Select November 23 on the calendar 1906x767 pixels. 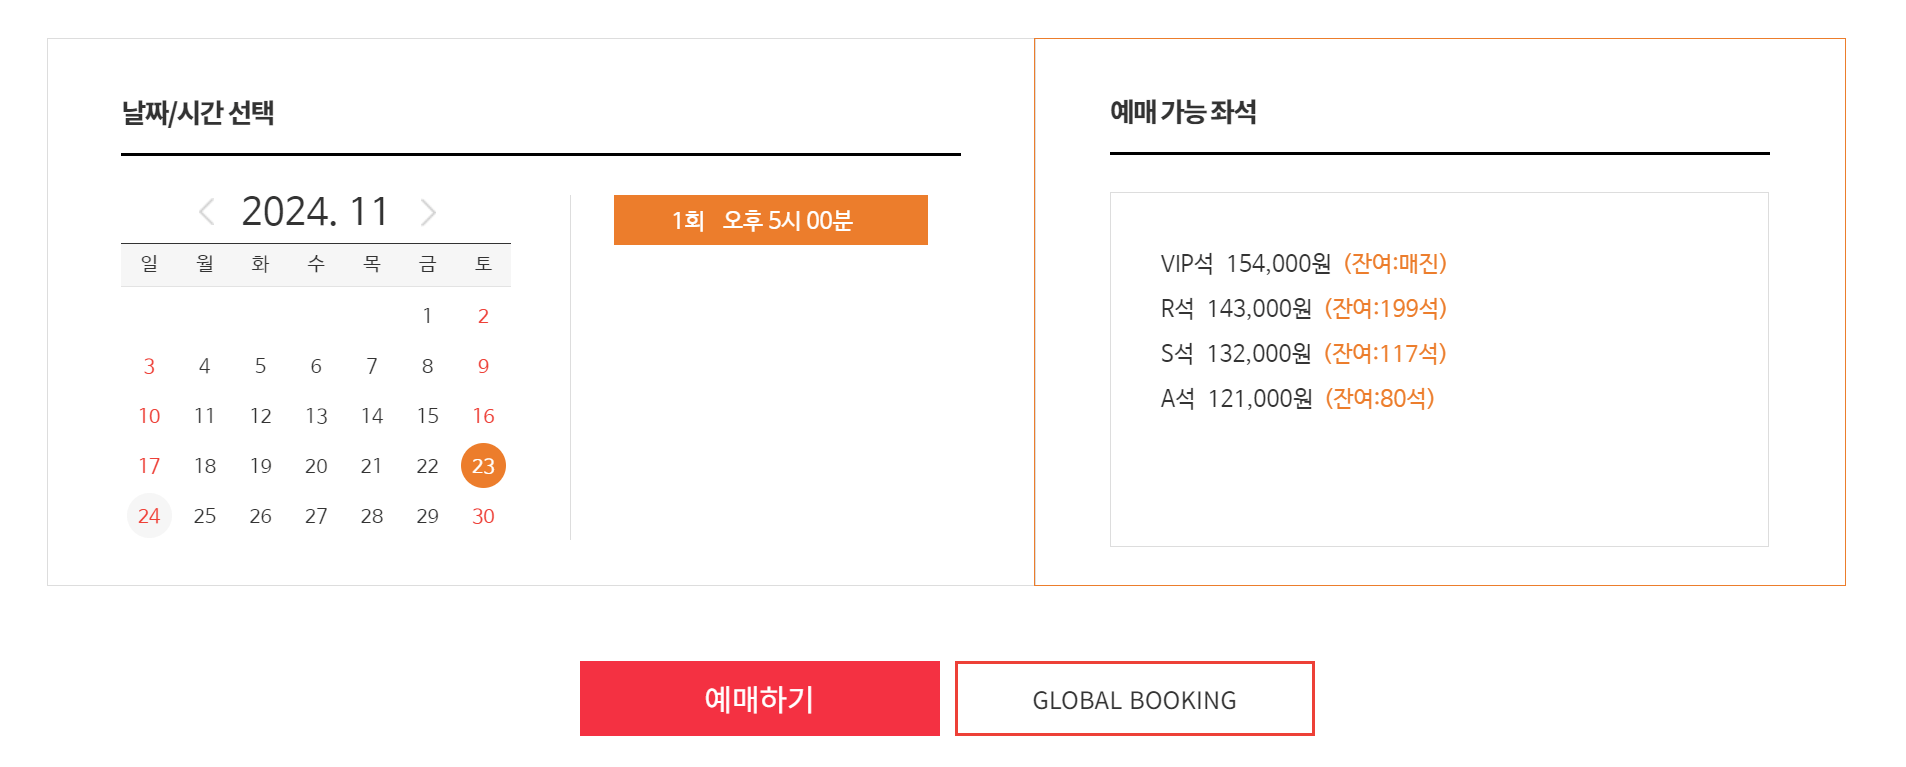point(482,465)
